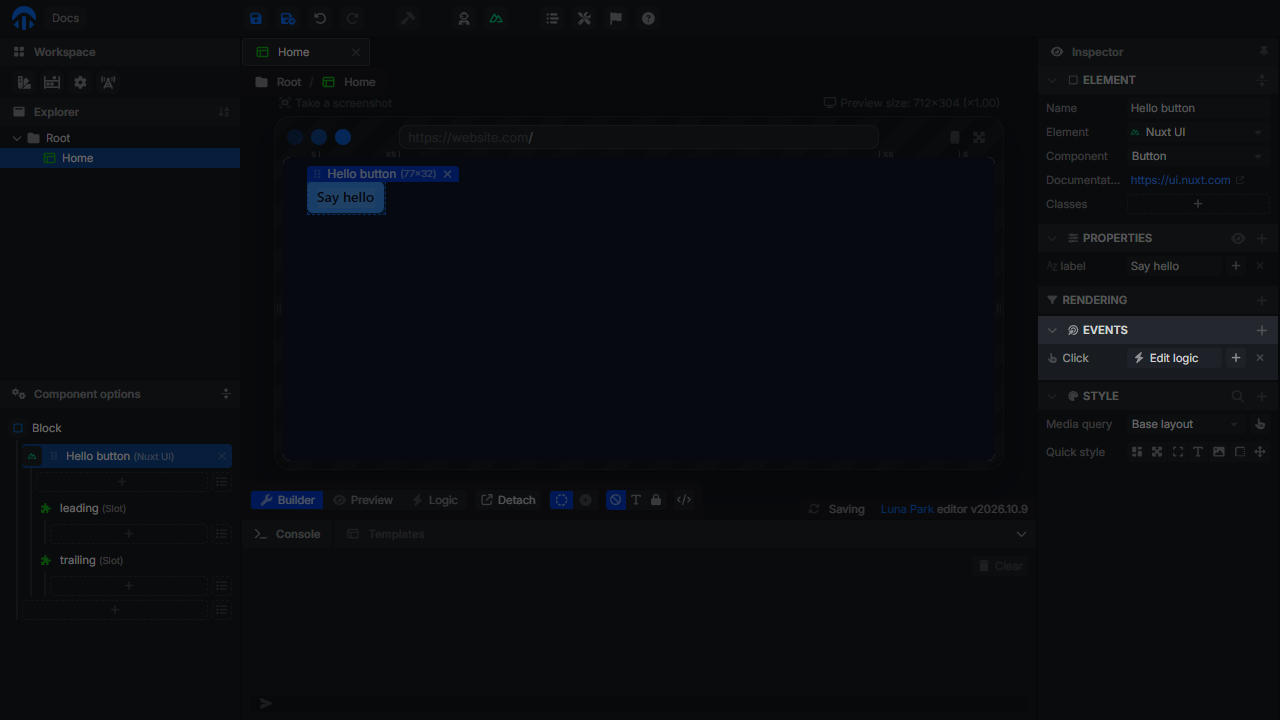
Task: Click the Luna Park logo icon
Action: pyautogui.click(x=23, y=18)
